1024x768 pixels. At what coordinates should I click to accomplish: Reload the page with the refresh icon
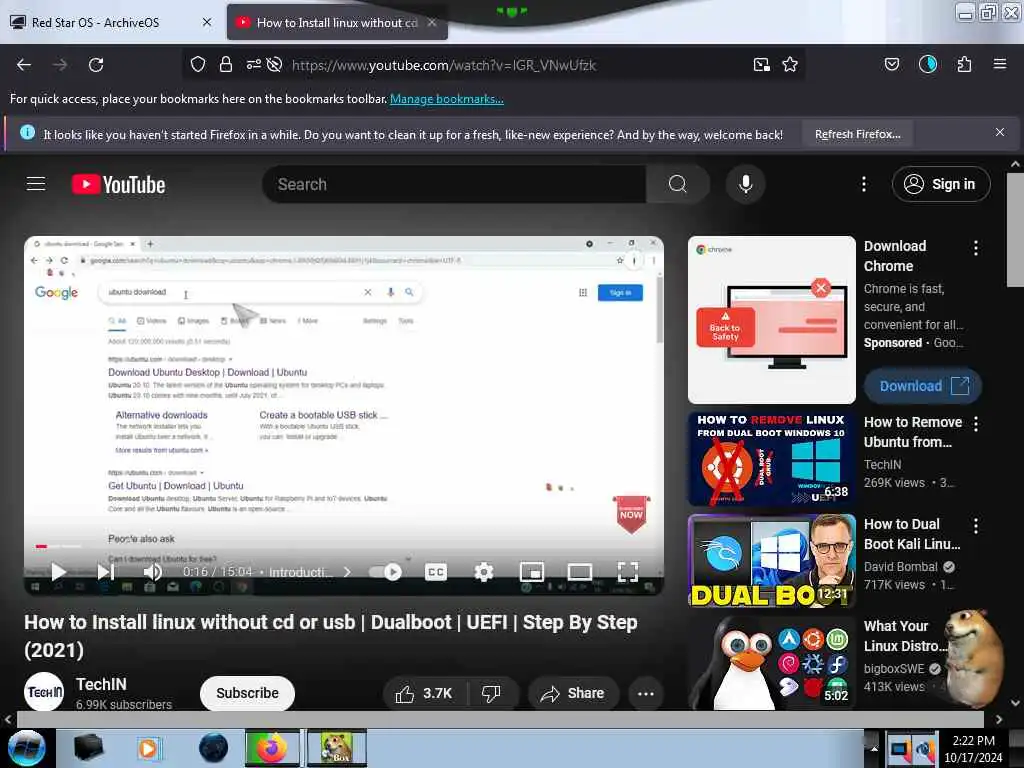(96, 65)
